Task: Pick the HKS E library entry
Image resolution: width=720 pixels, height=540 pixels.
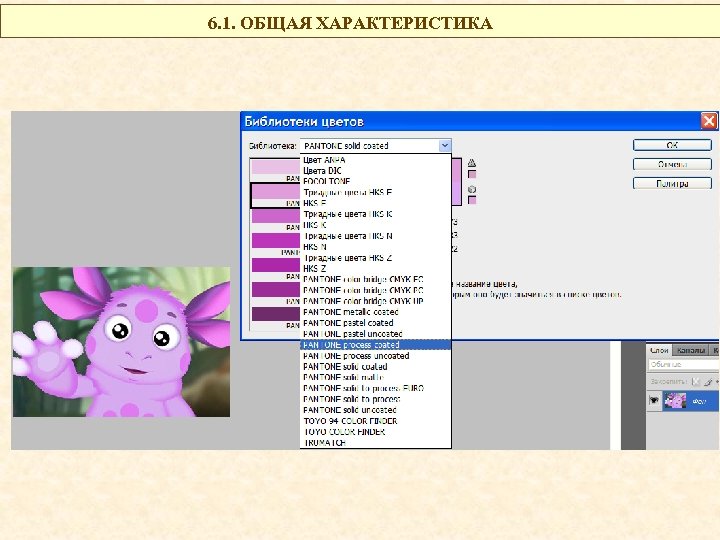Action: (x=376, y=203)
